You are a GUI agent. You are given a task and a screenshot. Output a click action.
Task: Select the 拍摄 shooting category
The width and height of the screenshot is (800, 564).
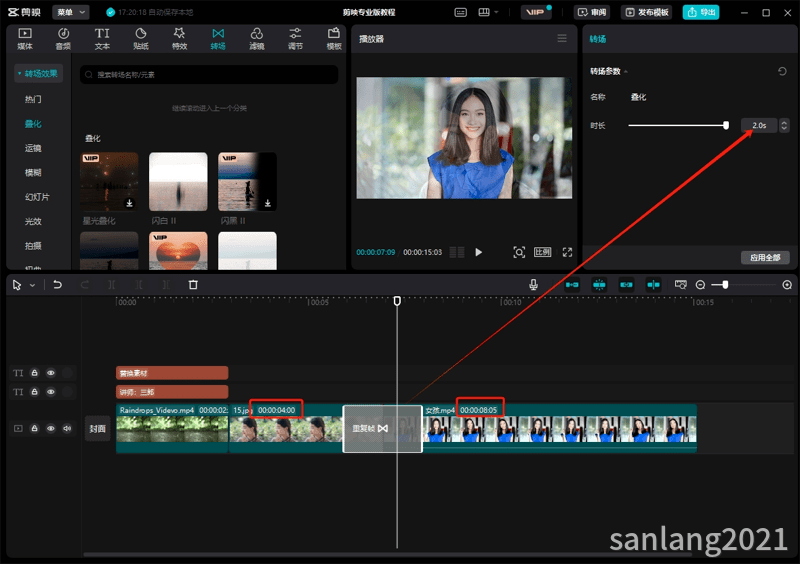click(33, 246)
